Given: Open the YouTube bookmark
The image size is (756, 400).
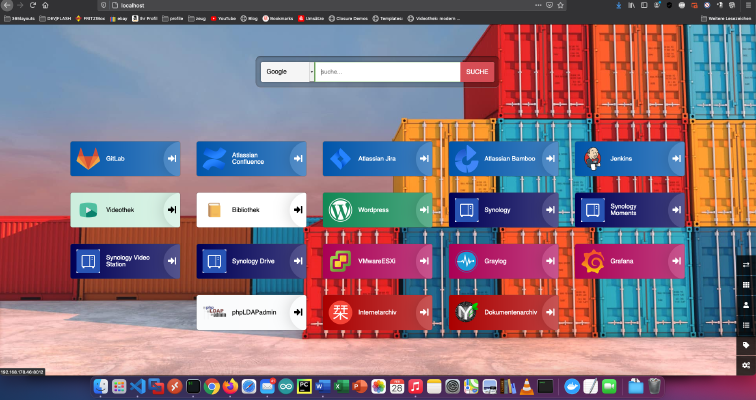Looking at the screenshot, I should (223, 18).
